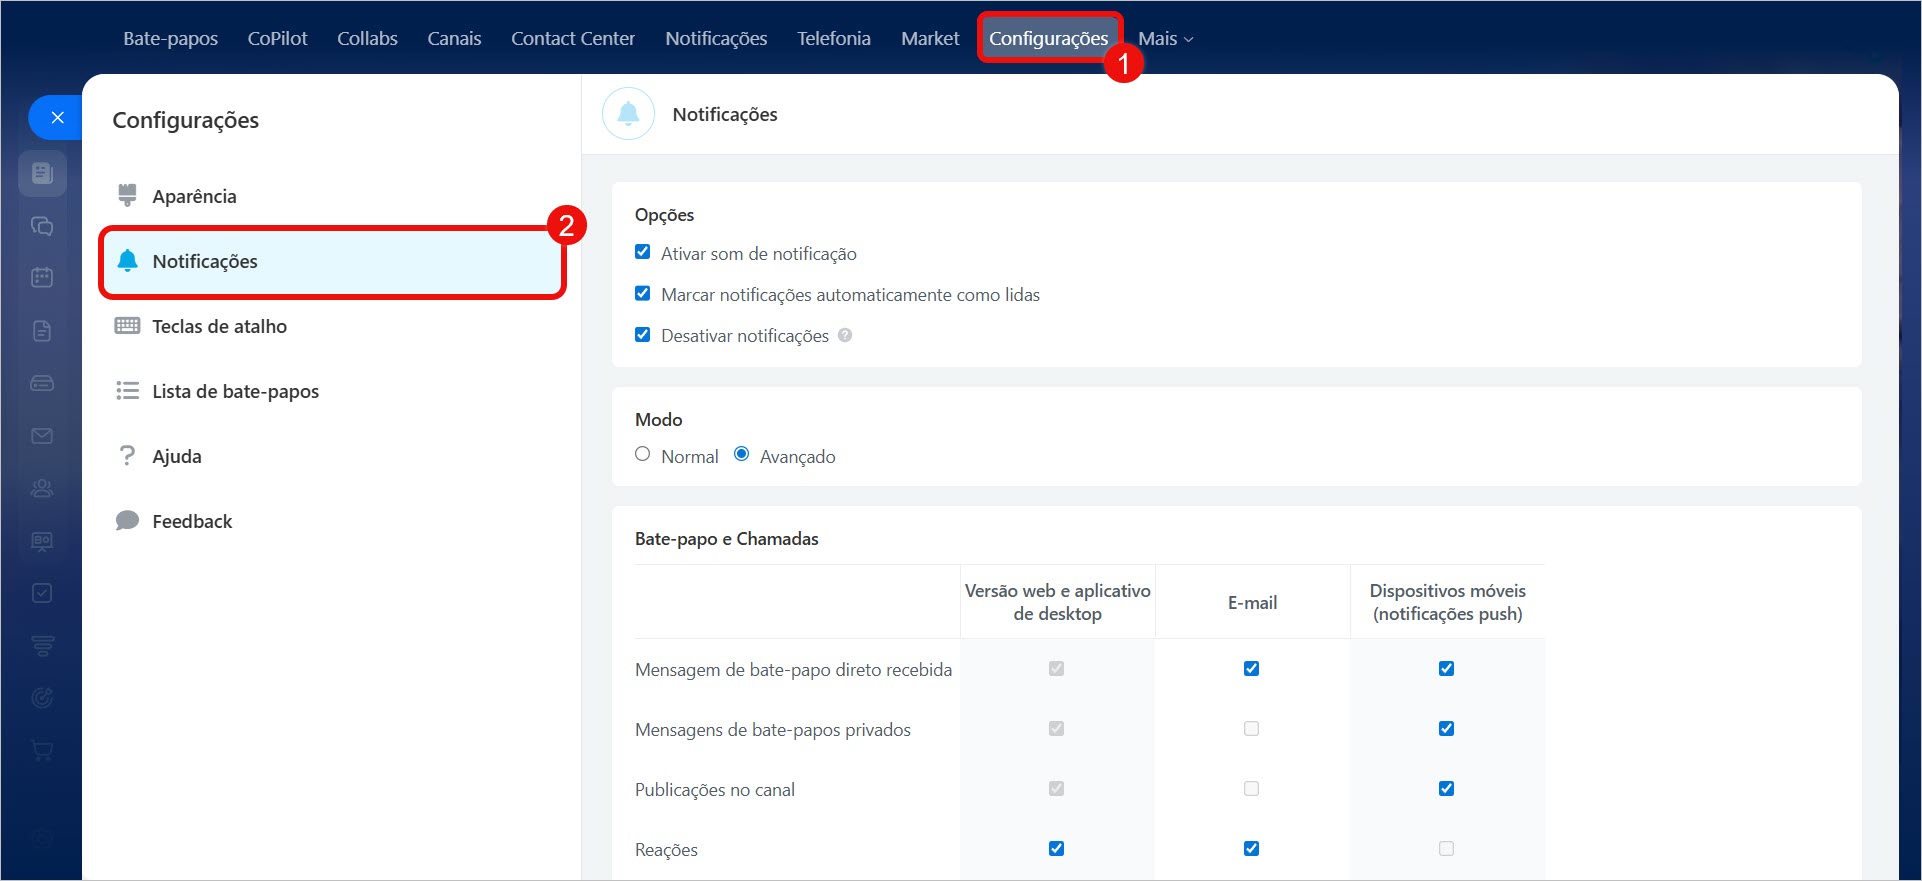
Task: Open the Aparência settings section
Action: (x=333, y=196)
